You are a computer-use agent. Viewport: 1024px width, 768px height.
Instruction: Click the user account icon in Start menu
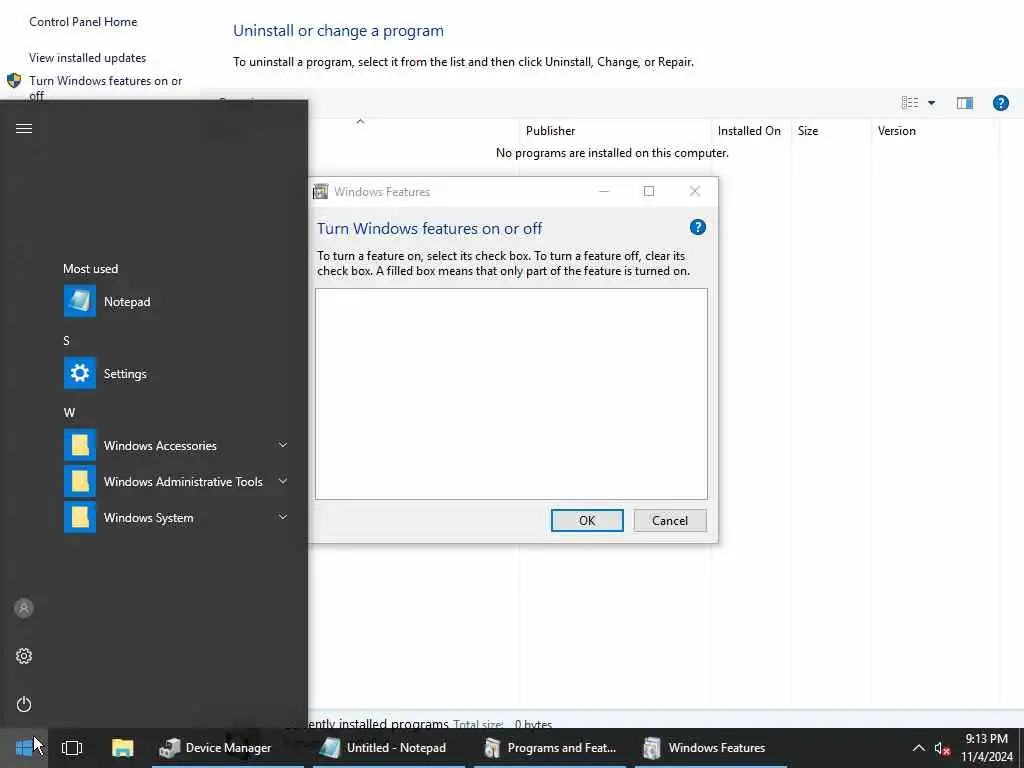pyautogui.click(x=24, y=608)
